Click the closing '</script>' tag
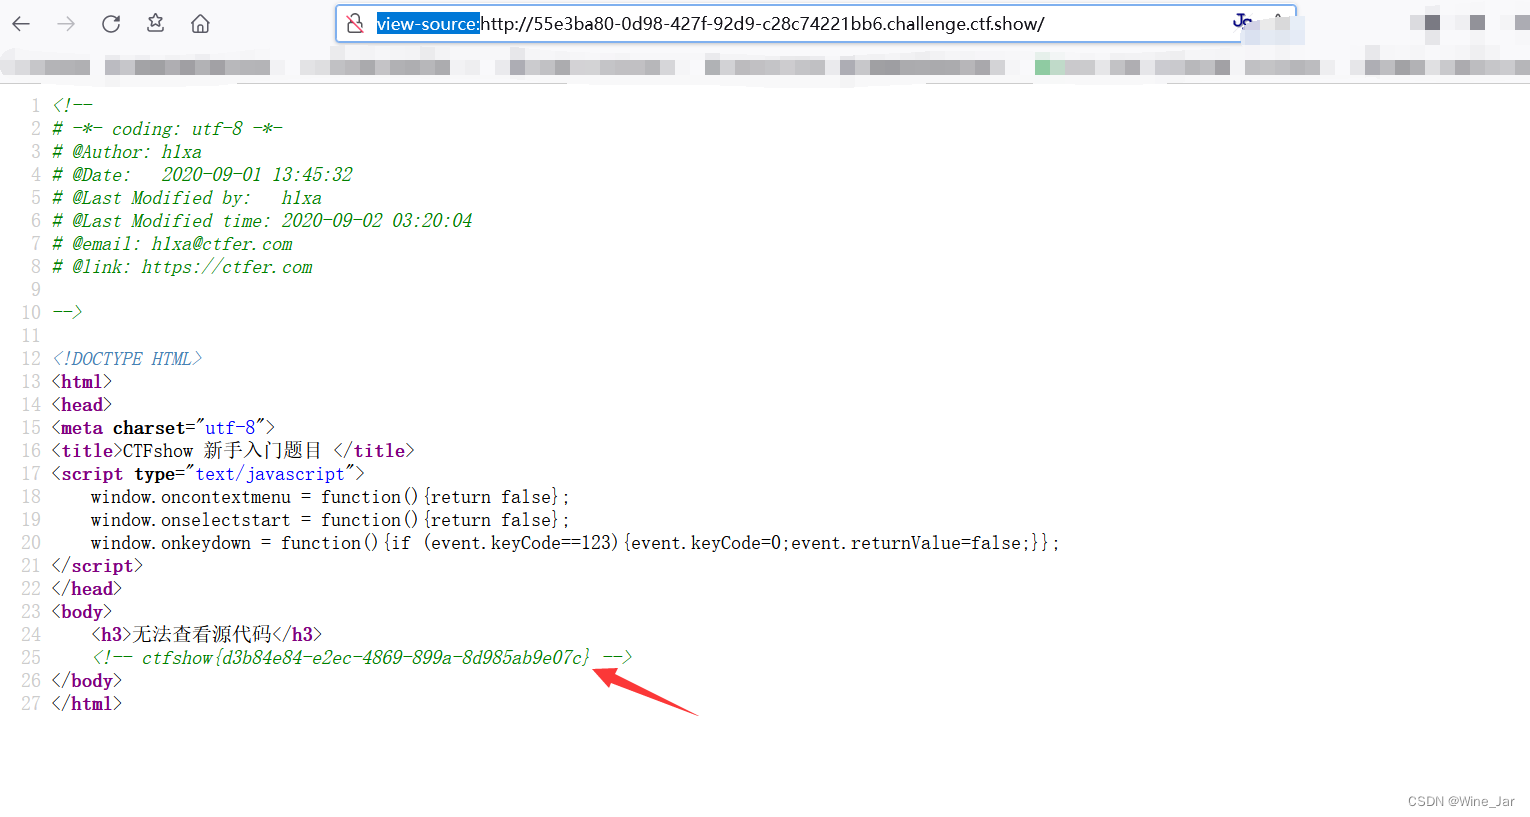Screen dimensions: 1530x817 [x=97, y=566]
